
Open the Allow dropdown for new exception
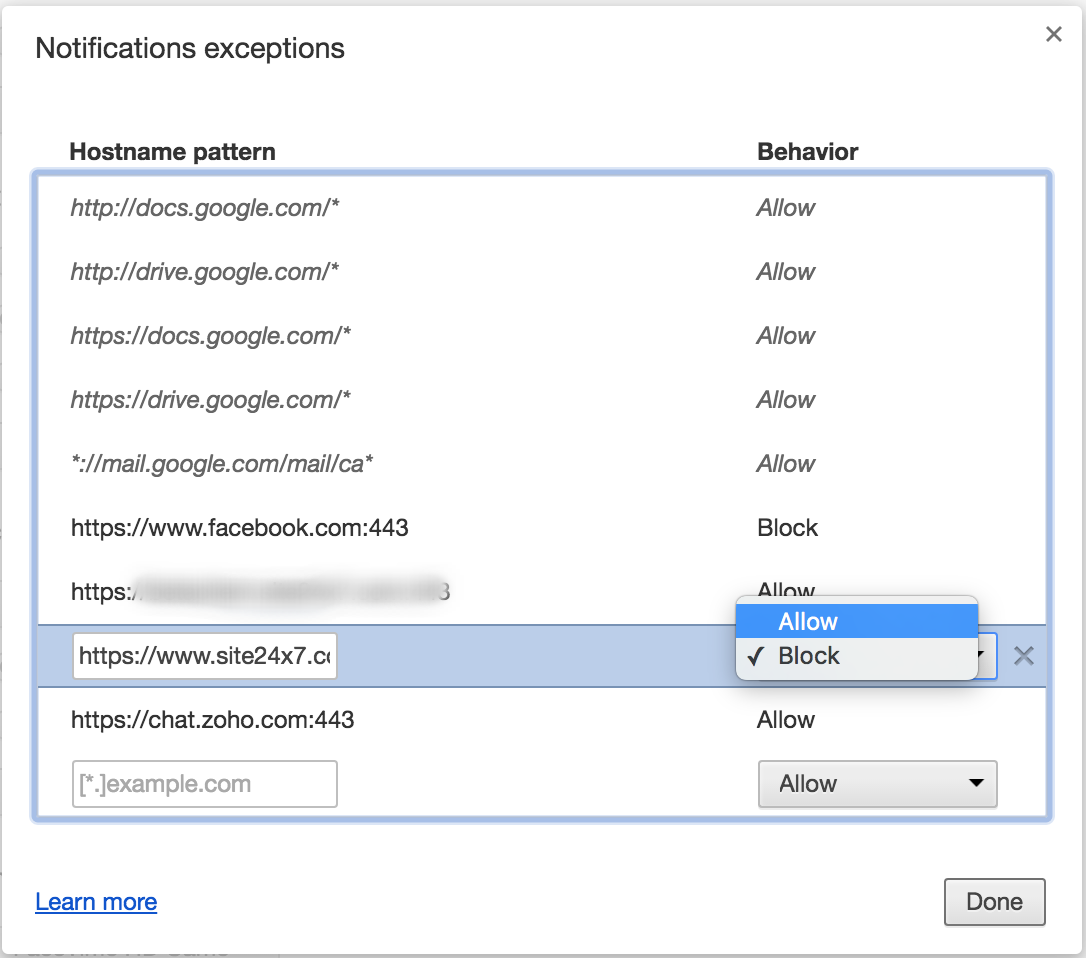click(877, 784)
